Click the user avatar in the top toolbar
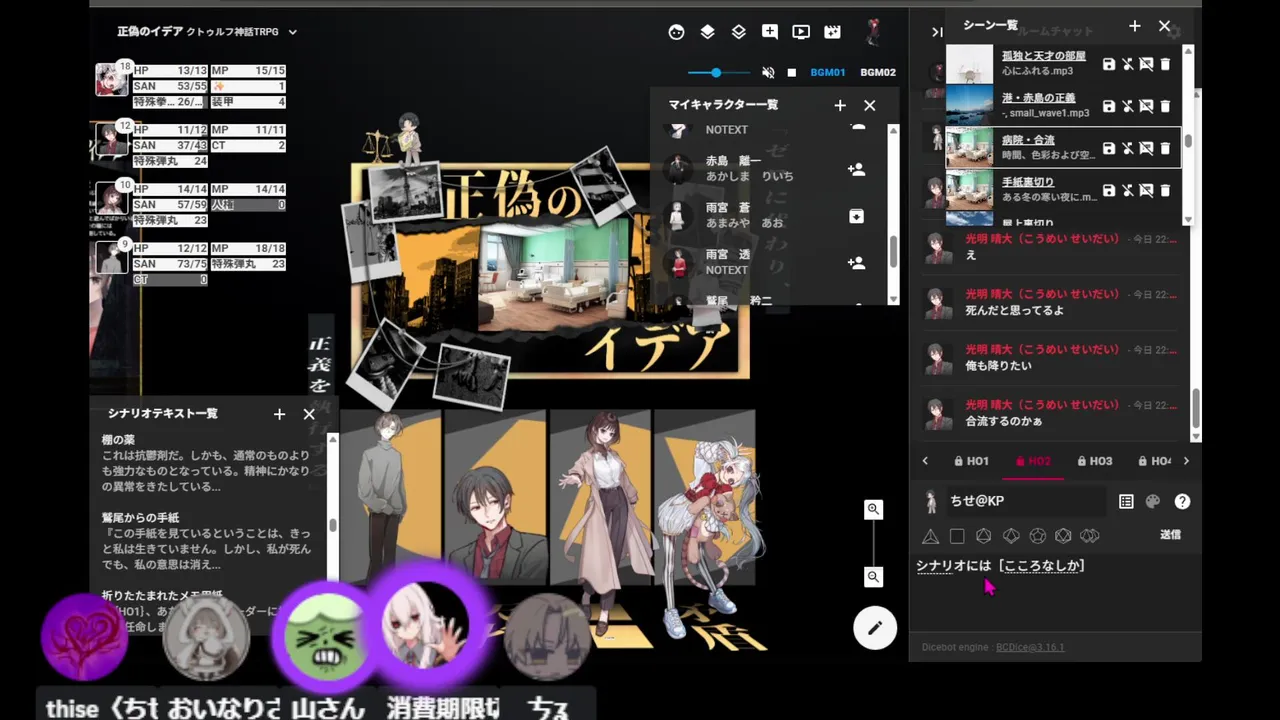 pos(873,32)
